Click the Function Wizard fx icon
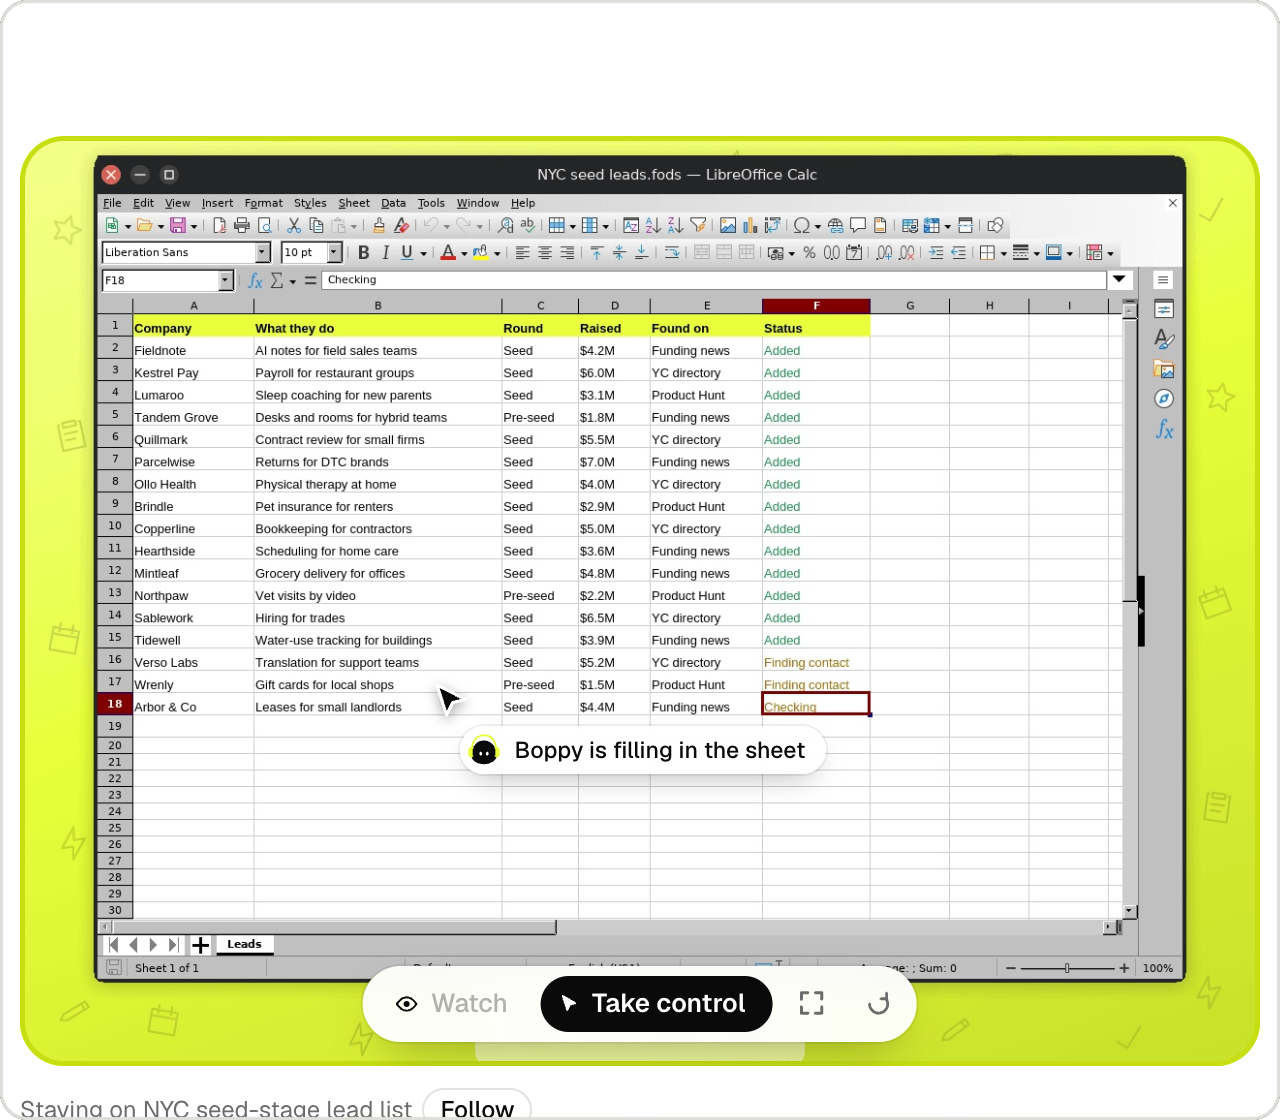This screenshot has width=1280, height=1120. click(x=255, y=281)
